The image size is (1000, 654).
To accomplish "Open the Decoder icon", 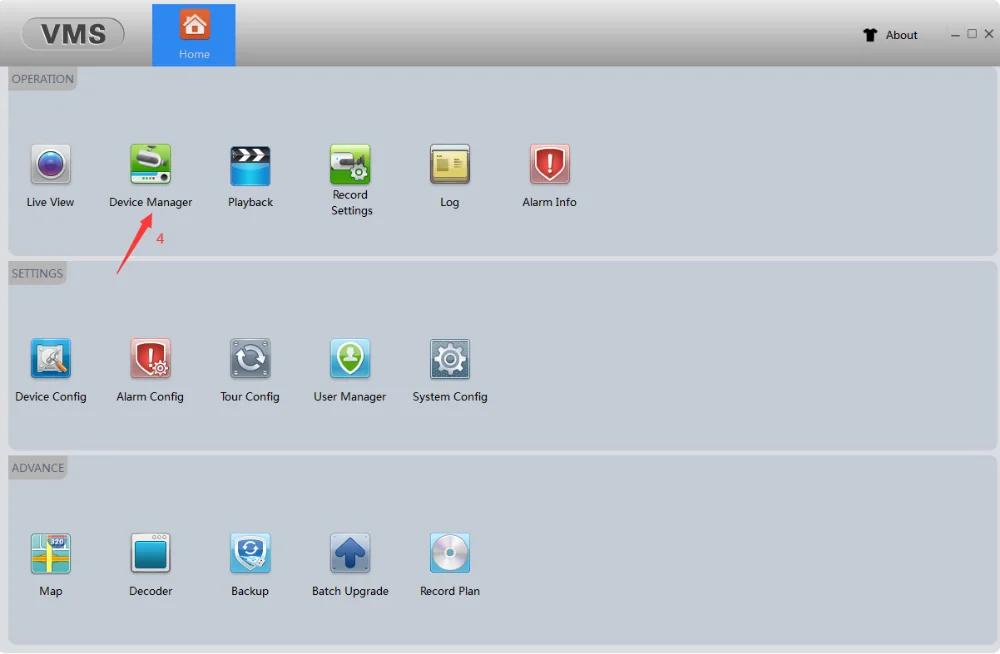I will [x=151, y=553].
